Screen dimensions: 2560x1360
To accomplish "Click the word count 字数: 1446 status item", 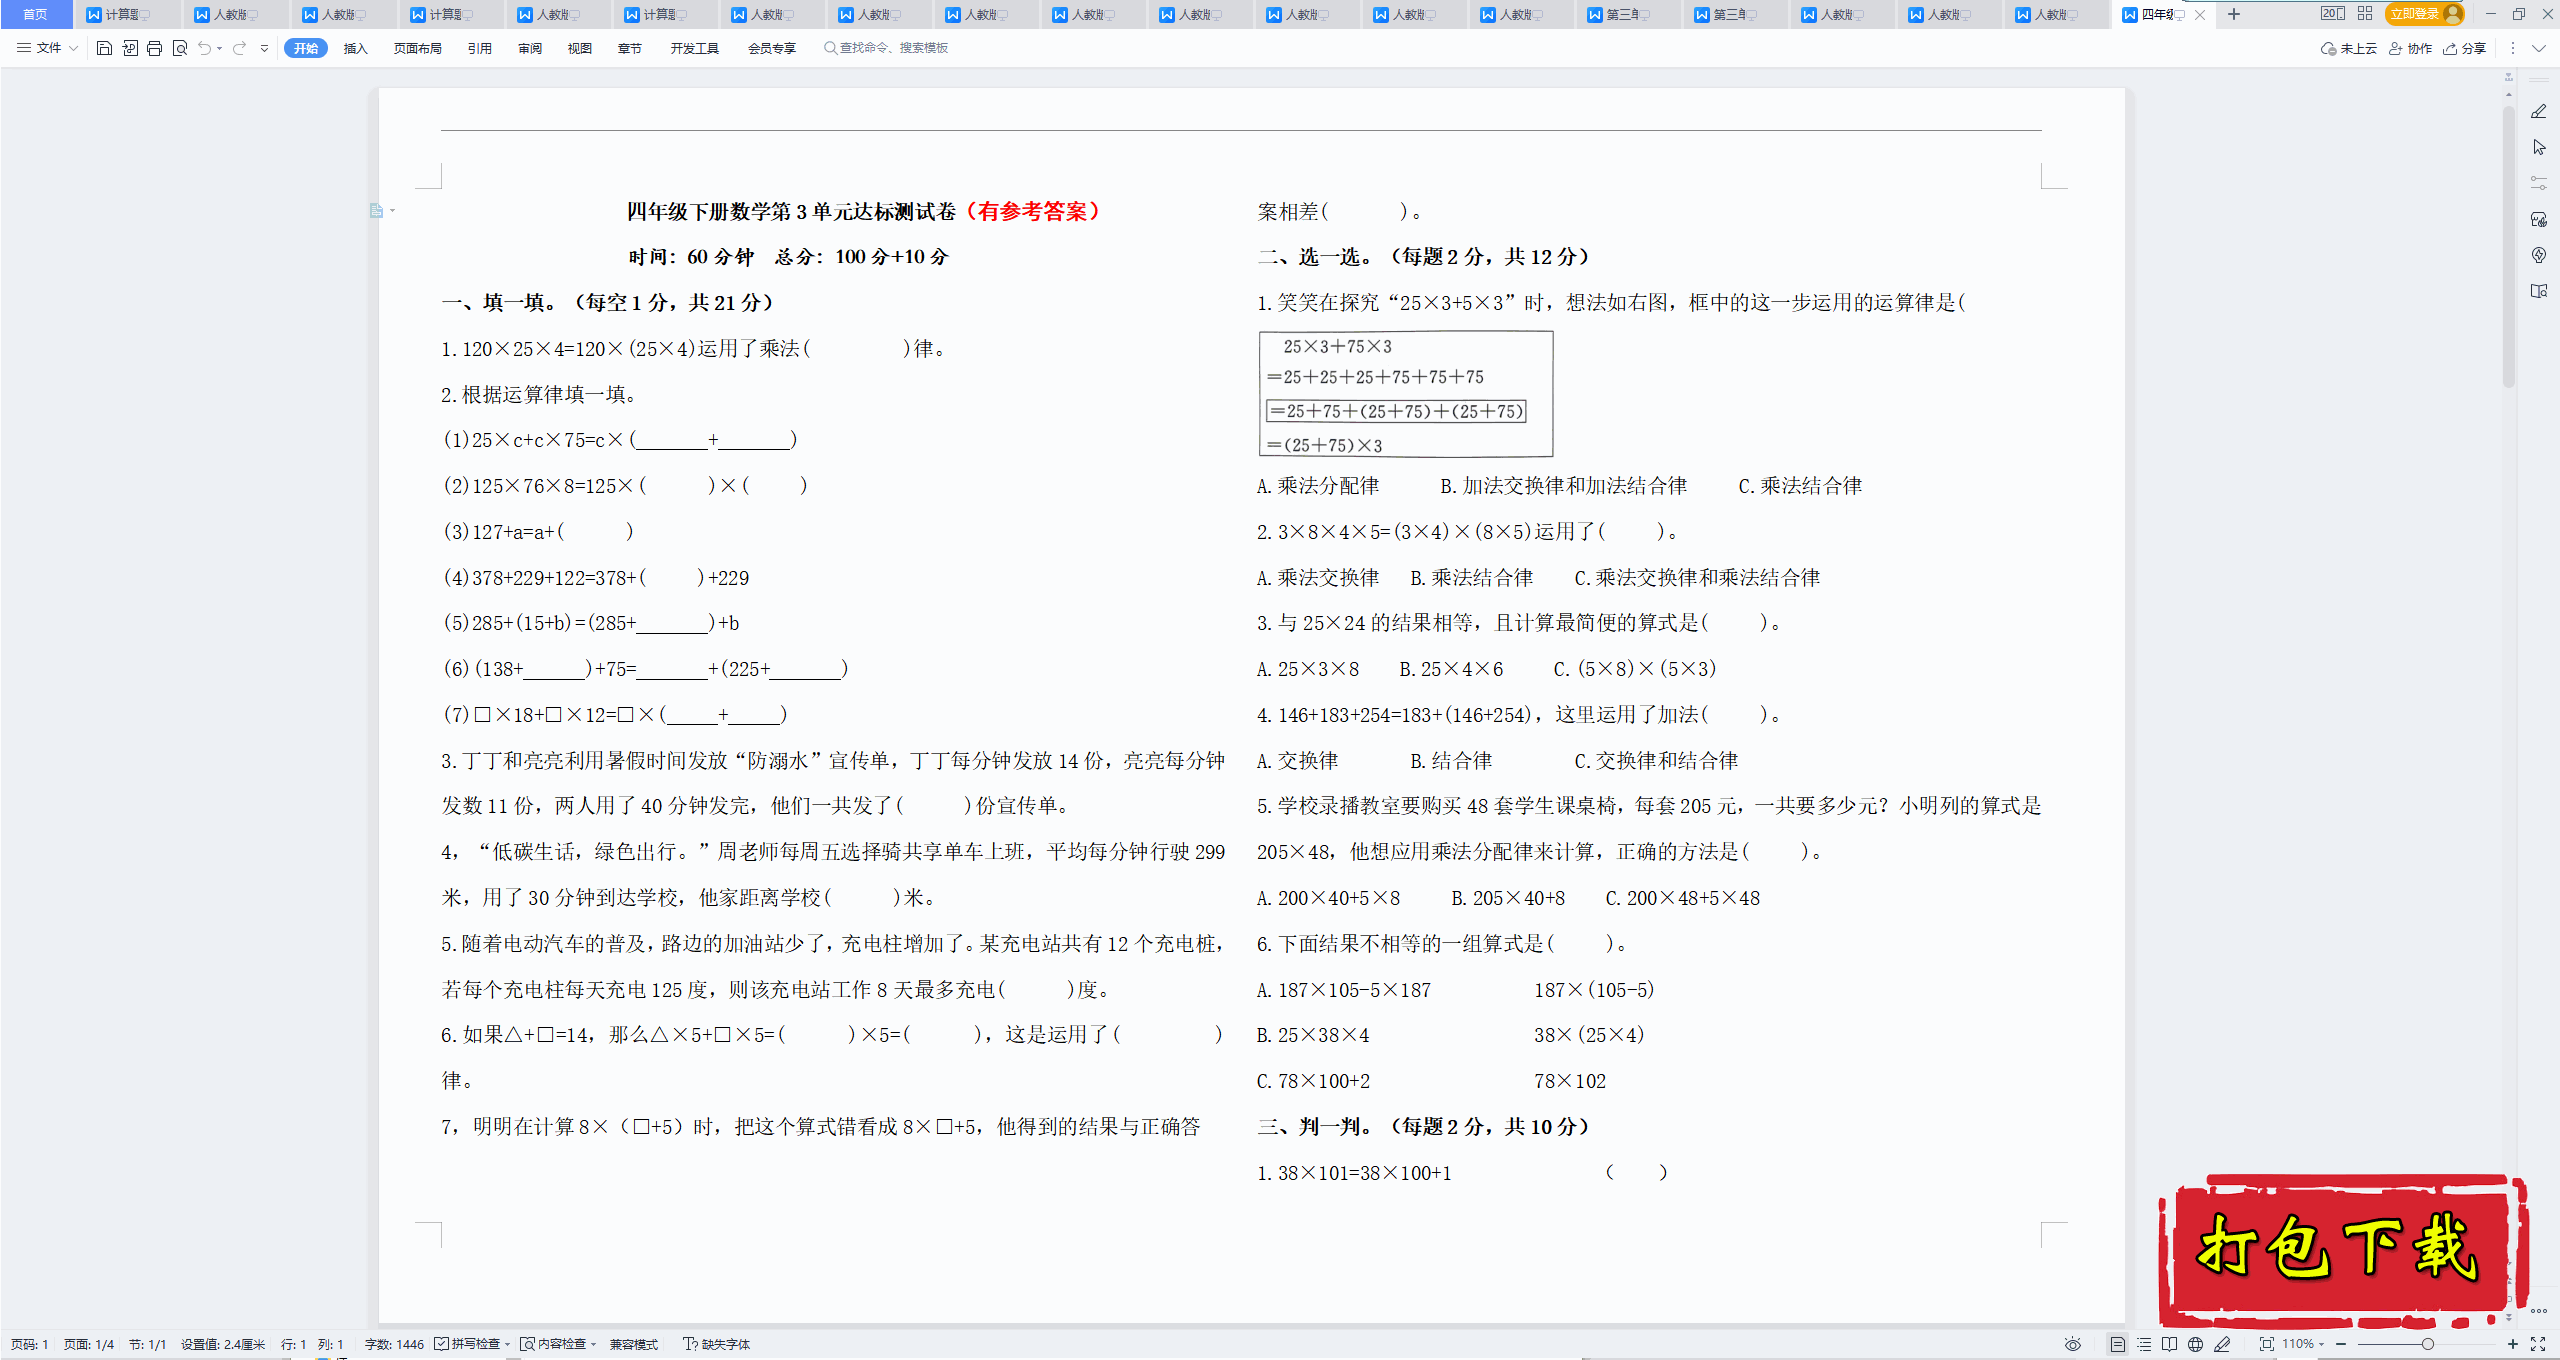I will pyautogui.click(x=394, y=1344).
